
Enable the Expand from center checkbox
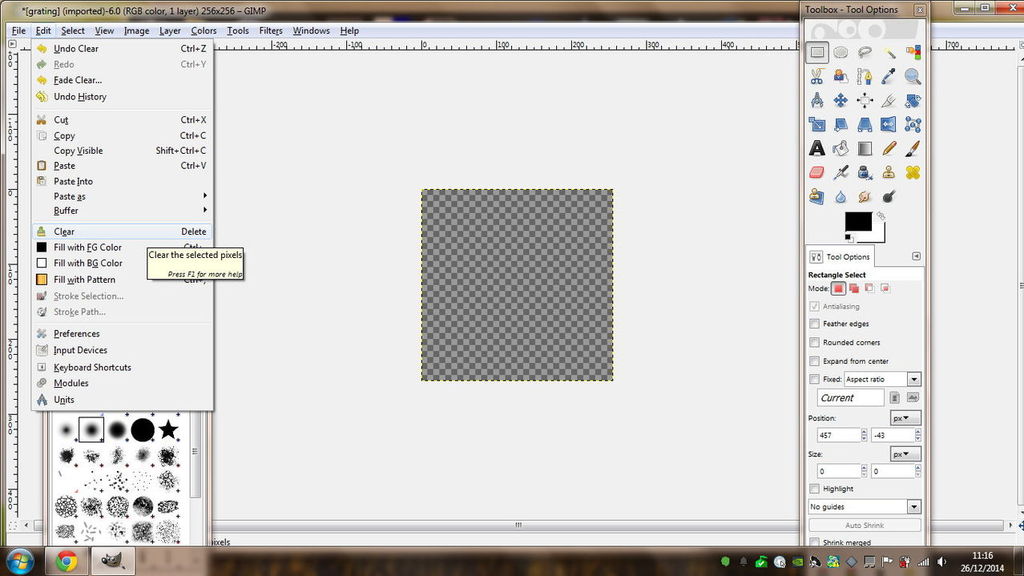814,361
